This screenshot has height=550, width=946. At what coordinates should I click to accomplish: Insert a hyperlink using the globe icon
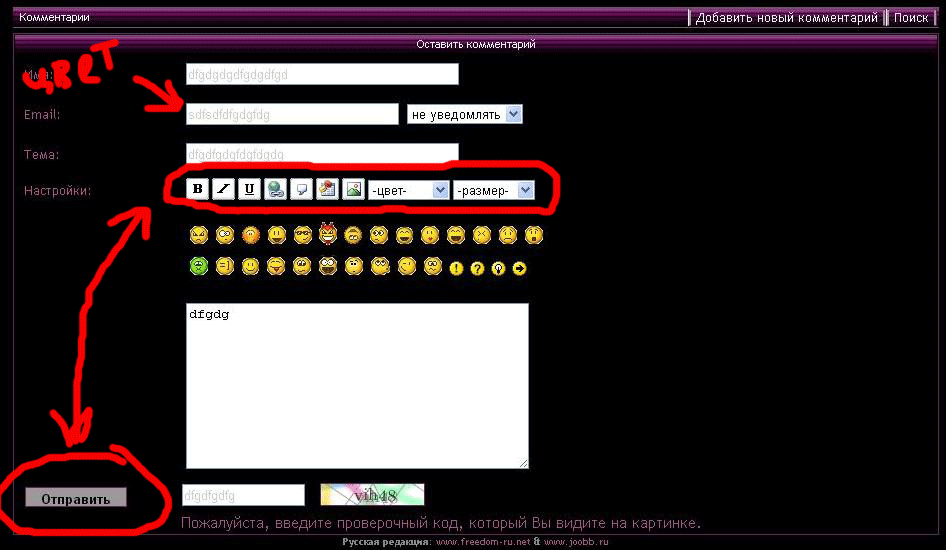click(275, 189)
